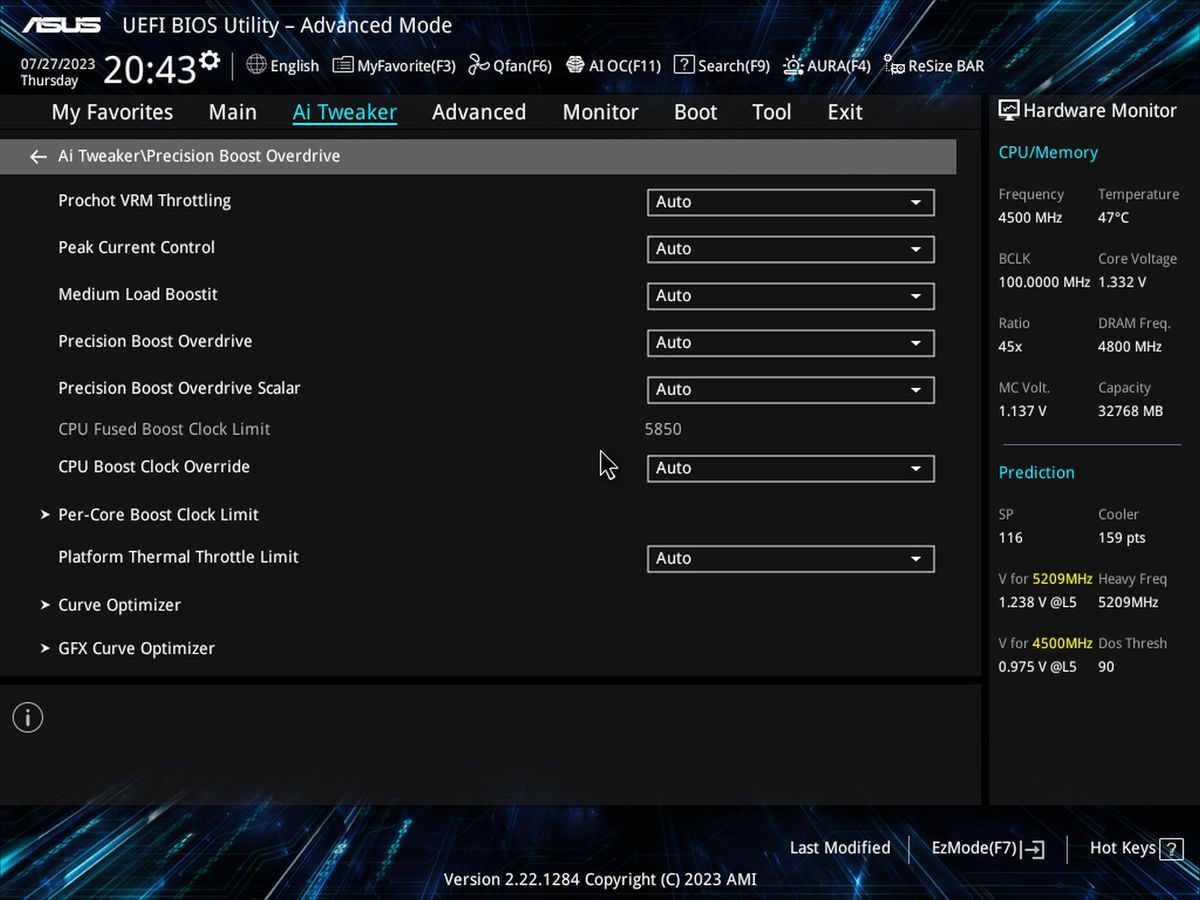Click the BIOS version copyright text
This screenshot has height=900, width=1200.
600,880
